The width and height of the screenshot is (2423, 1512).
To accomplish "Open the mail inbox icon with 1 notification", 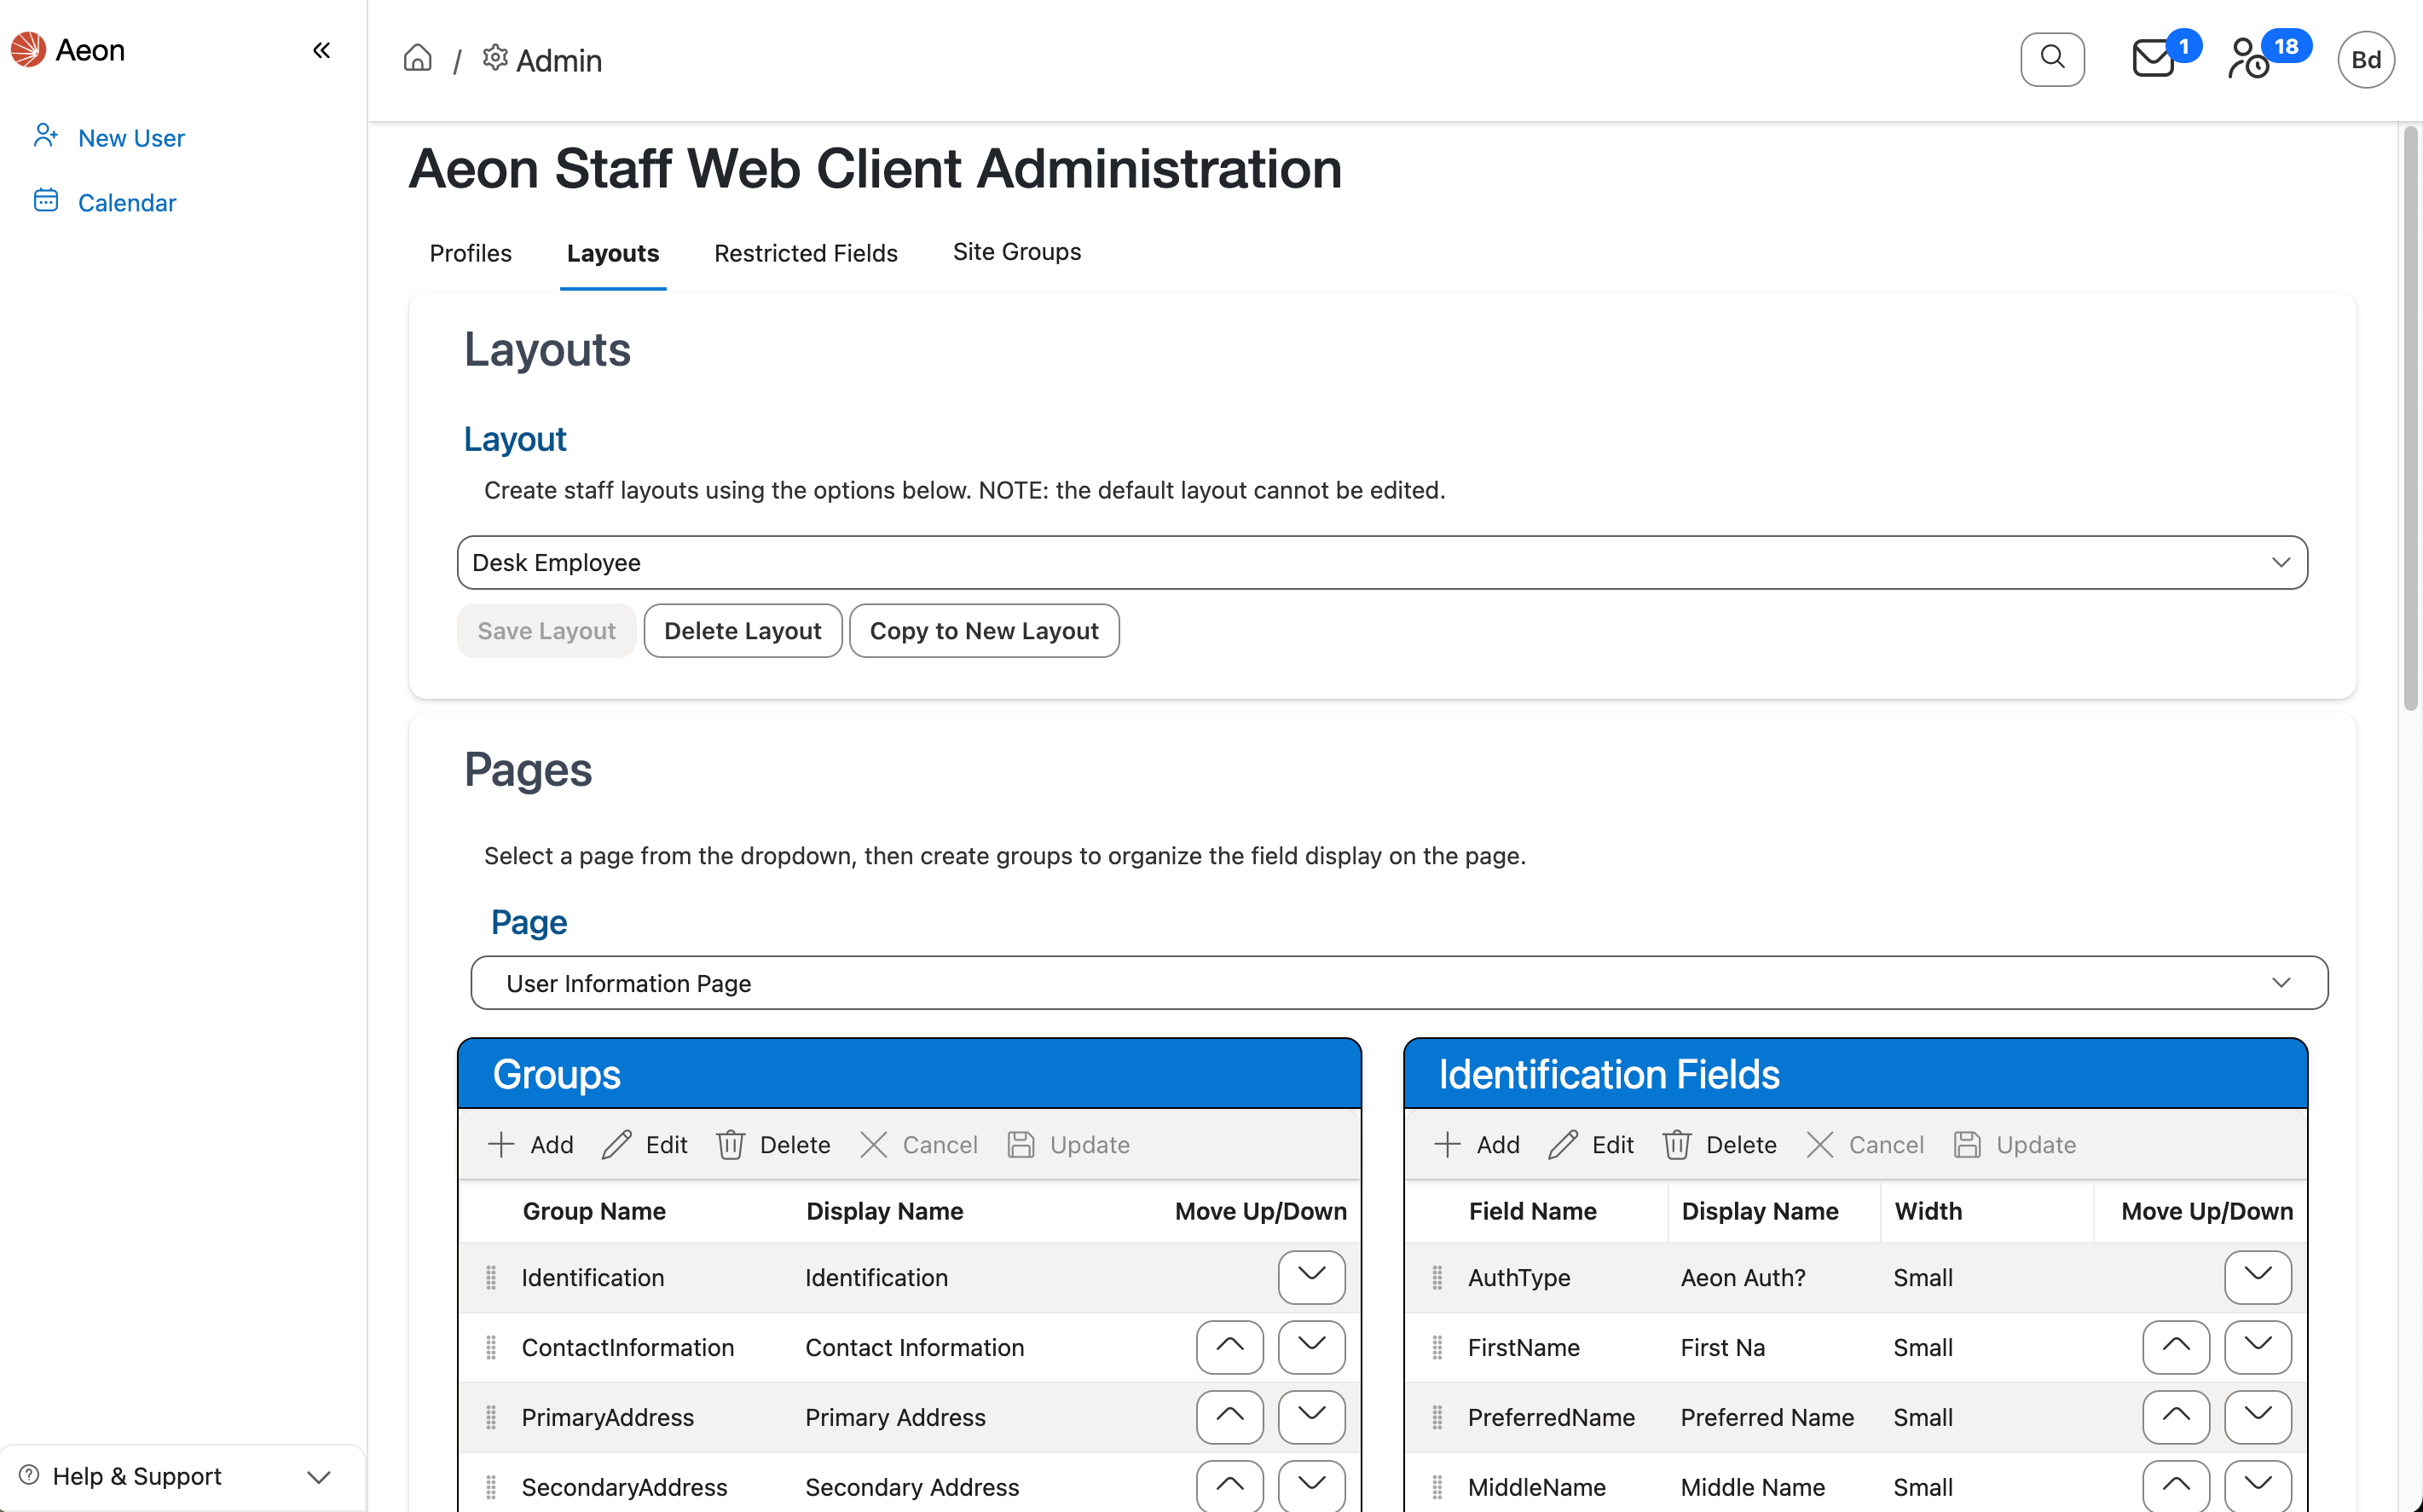I will coord(2152,59).
